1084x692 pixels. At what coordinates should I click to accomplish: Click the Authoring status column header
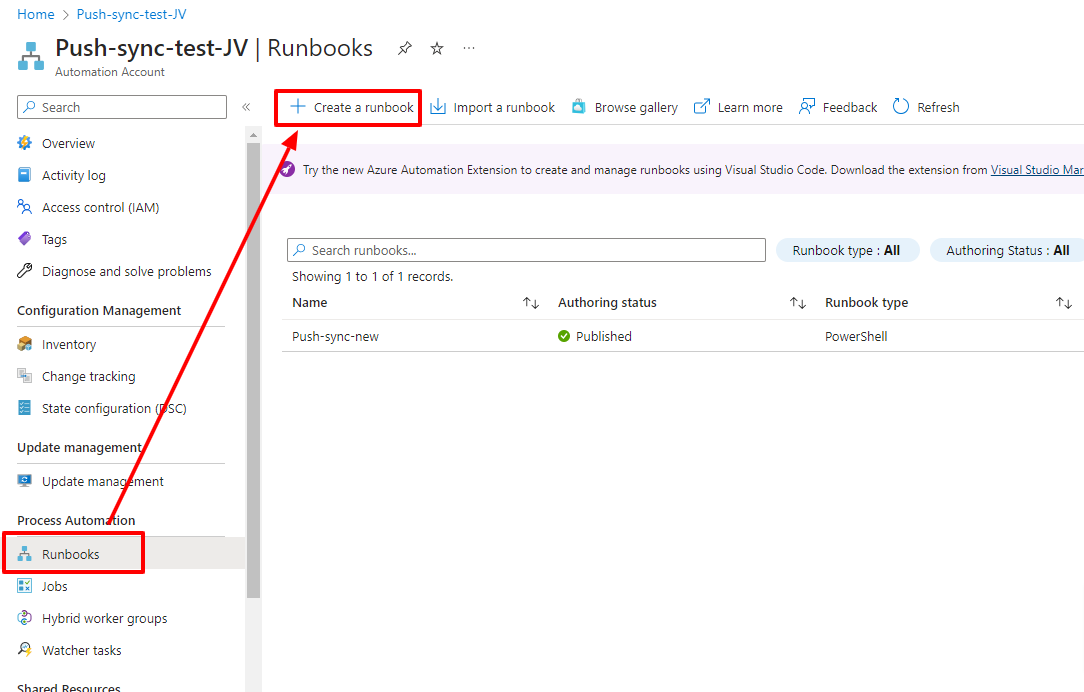pos(607,303)
